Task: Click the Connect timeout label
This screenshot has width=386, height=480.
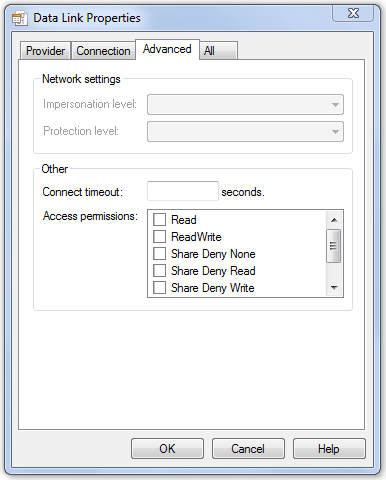Action: pyautogui.click(x=83, y=192)
